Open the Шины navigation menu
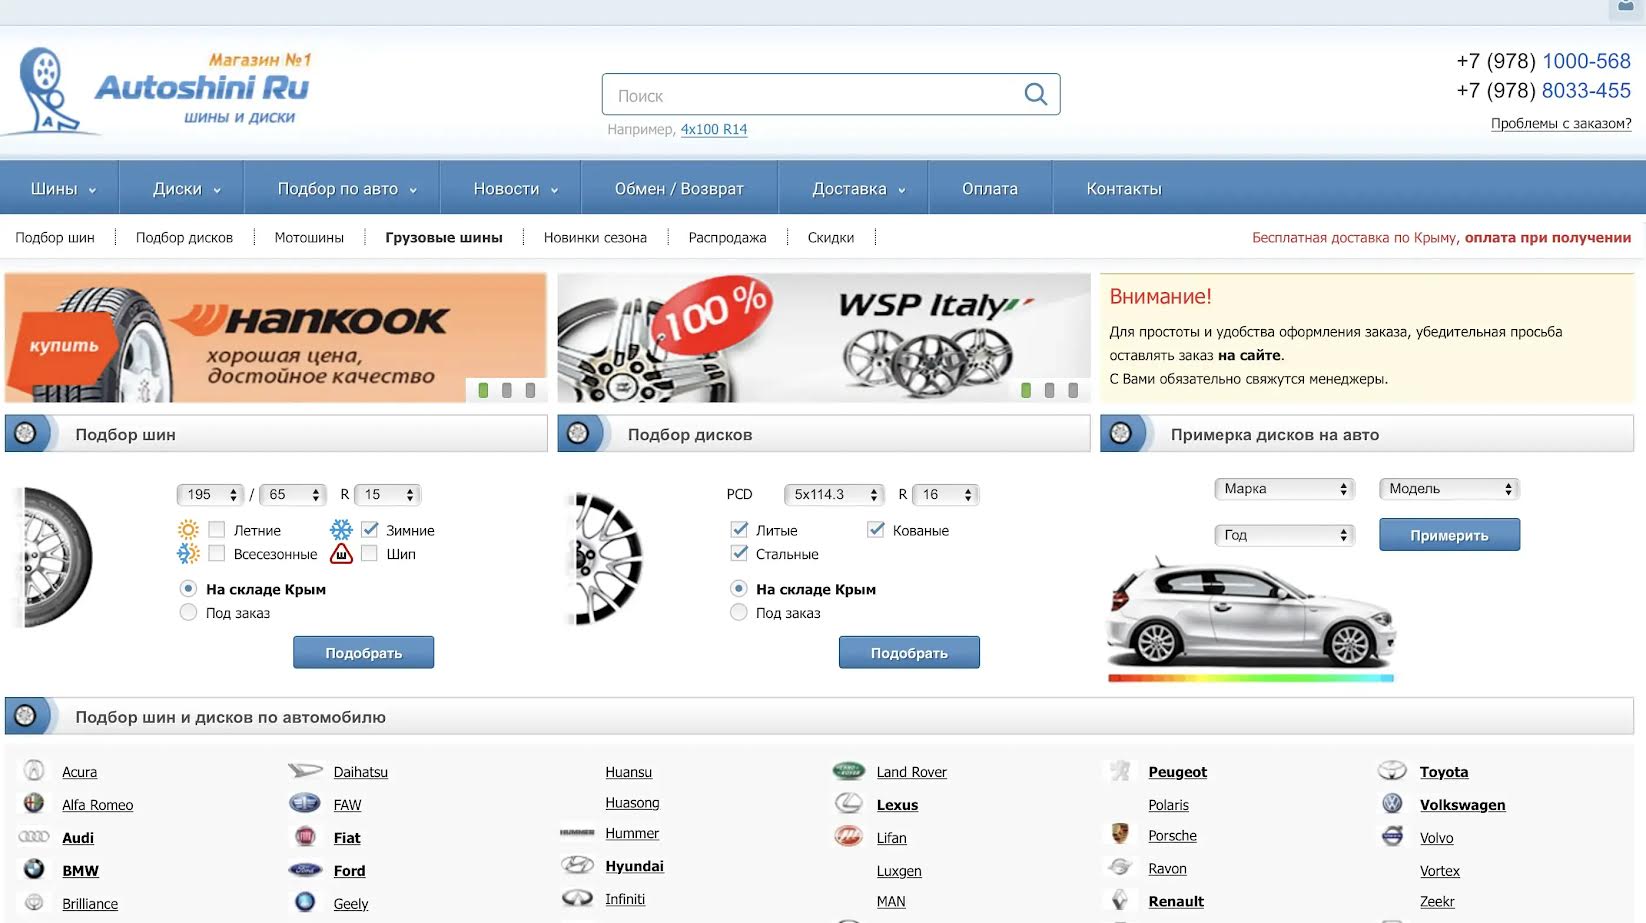Screen dimensions: 1646x923 (x=61, y=189)
